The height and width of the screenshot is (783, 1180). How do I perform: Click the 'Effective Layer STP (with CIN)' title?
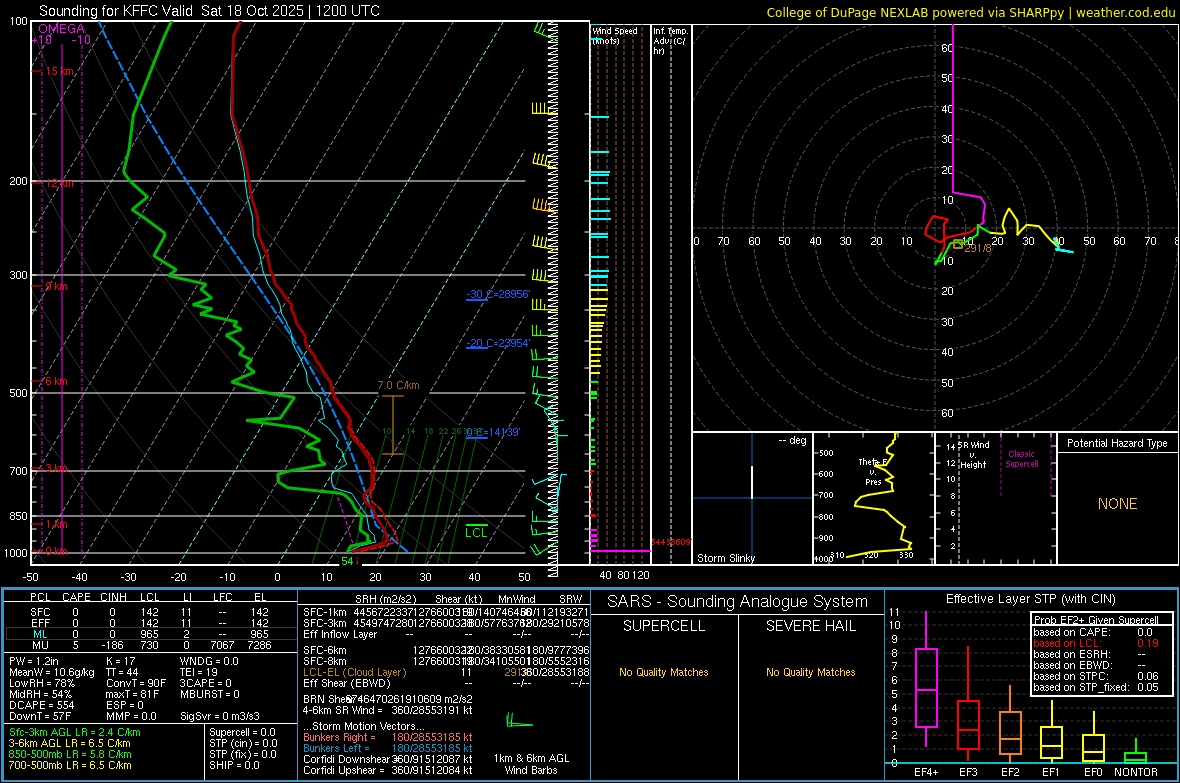(1030, 599)
